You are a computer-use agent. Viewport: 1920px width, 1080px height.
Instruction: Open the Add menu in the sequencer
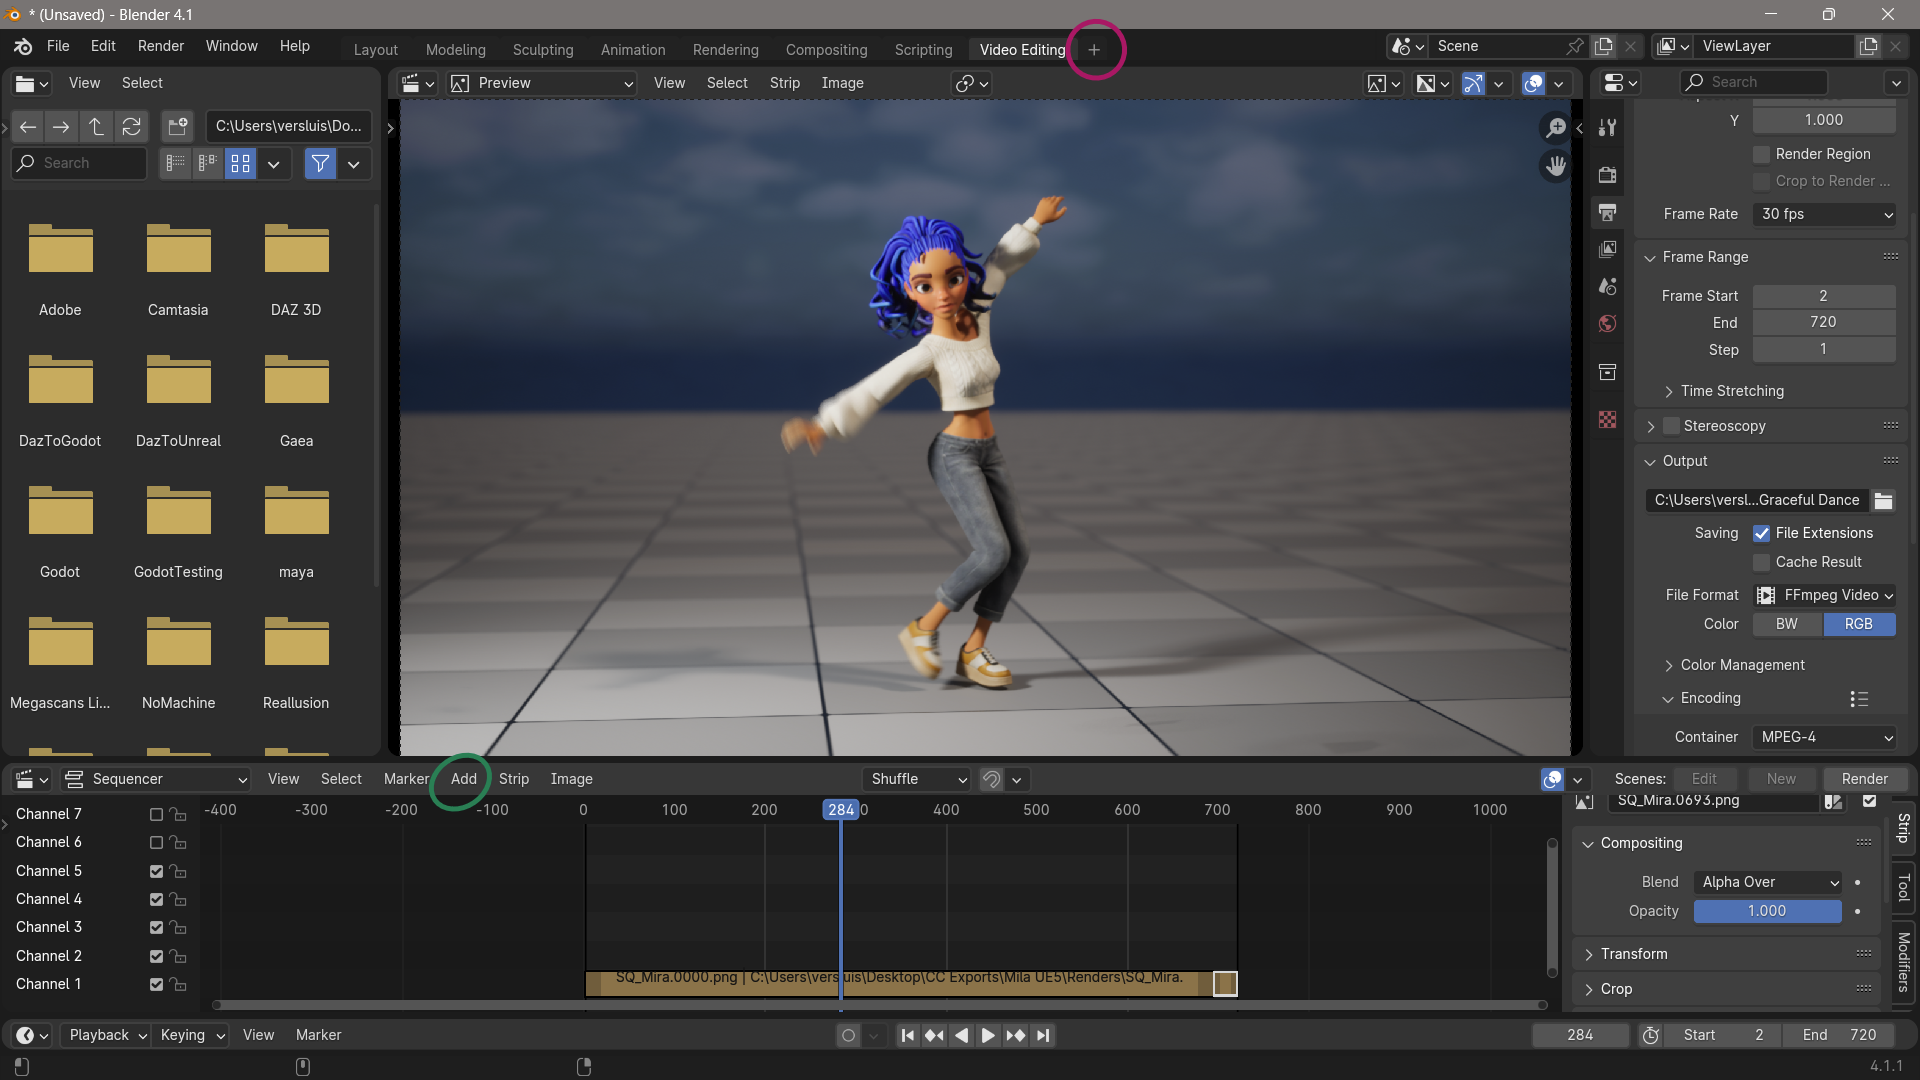pyautogui.click(x=463, y=779)
